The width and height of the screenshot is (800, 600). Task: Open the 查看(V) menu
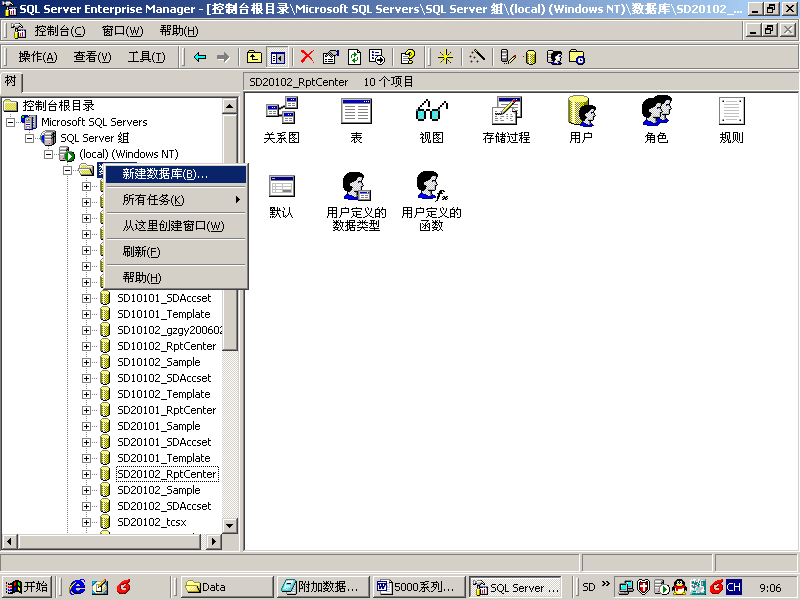[92, 57]
